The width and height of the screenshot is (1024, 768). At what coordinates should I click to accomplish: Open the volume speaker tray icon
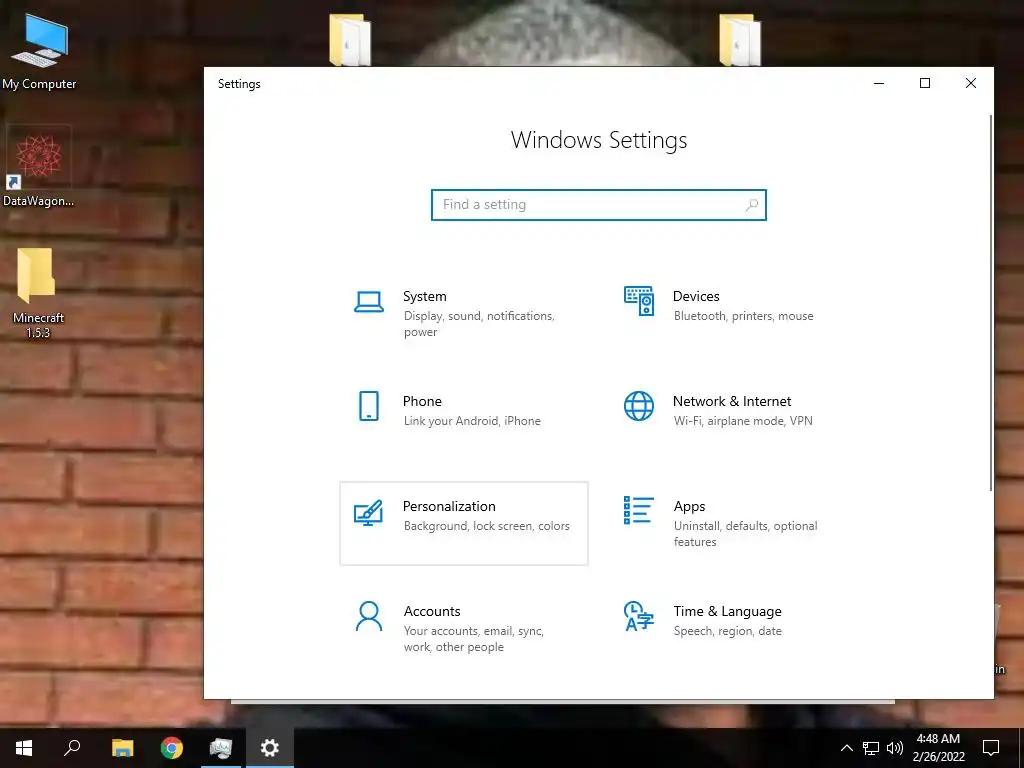tap(895, 748)
